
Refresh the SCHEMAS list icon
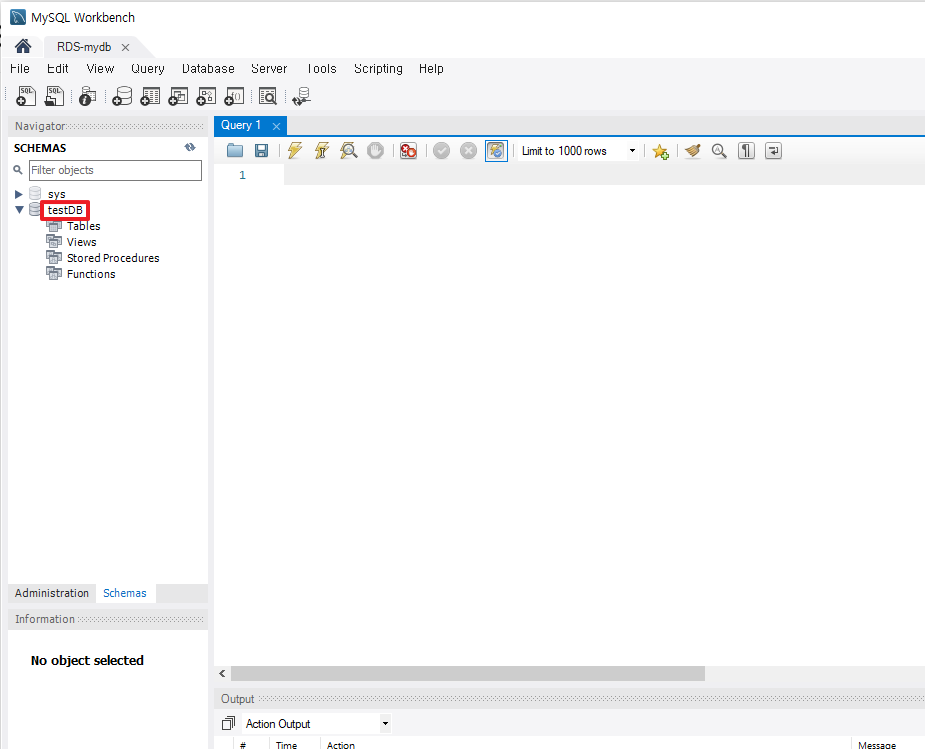point(190,147)
